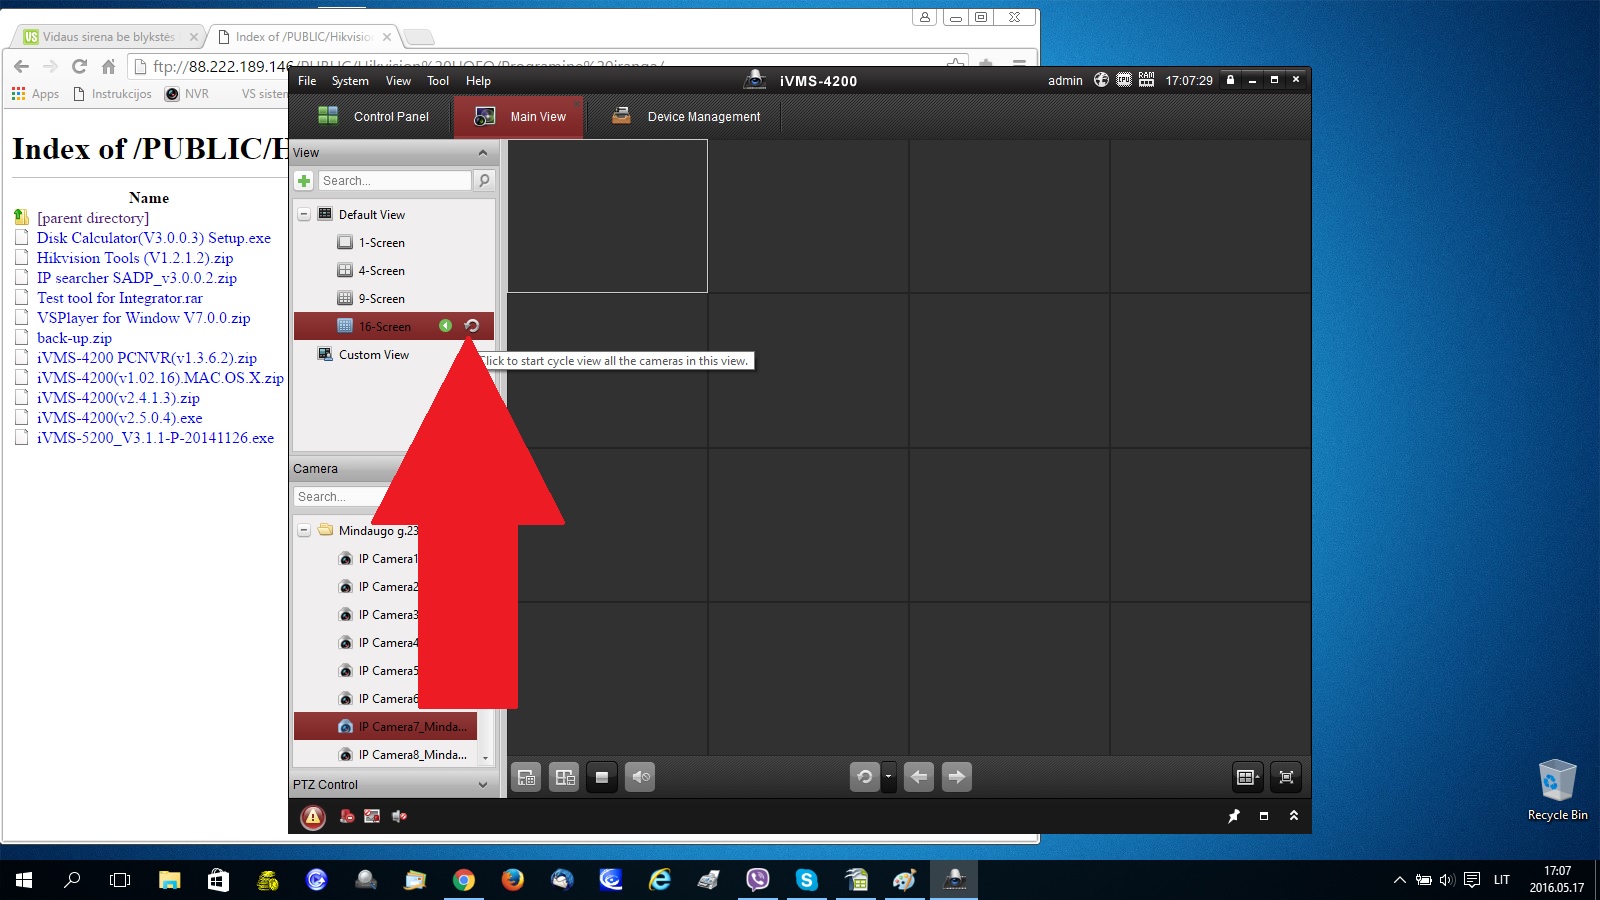The width and height of the screenshot is (1600, 900).
Task: Select the 16-Screen layout row
Action: [x=393, y=326]
